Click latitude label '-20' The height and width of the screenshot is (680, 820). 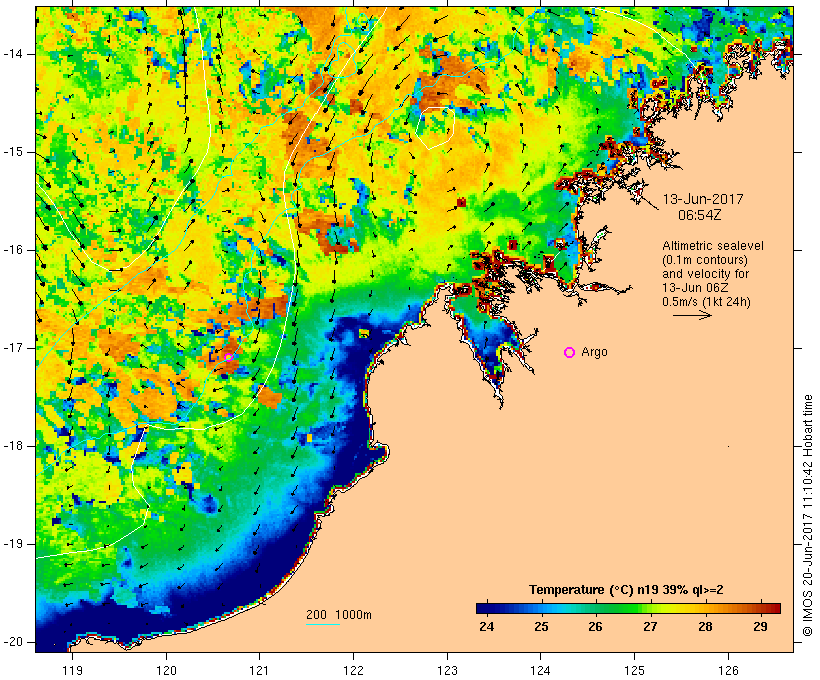(x=13, y=642)
